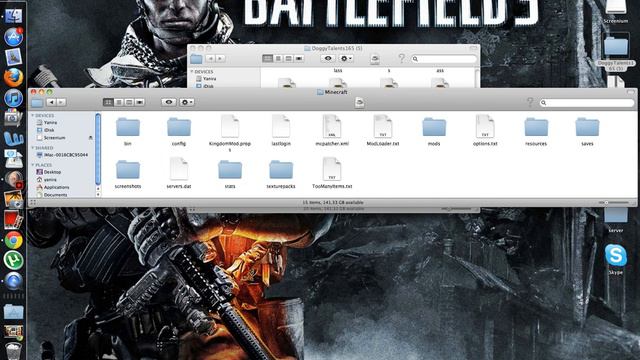
Task: Launch Google Chrome from the Dock
Action: 13,240
